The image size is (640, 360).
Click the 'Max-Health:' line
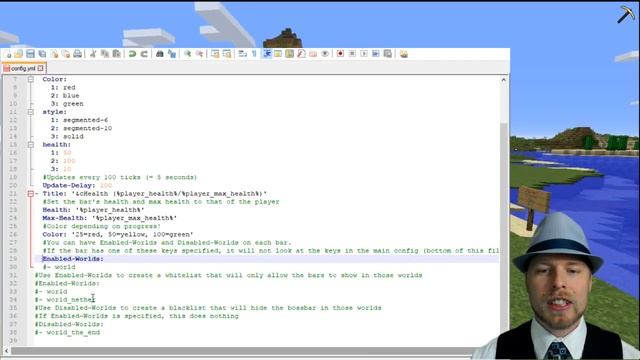pyautogui.click(x=109, y=218)
